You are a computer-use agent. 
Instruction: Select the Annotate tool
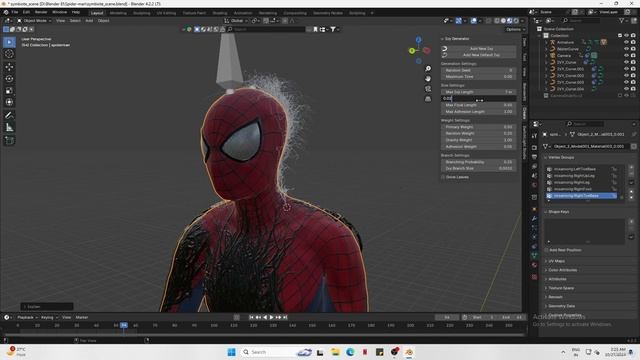point(9,116)
